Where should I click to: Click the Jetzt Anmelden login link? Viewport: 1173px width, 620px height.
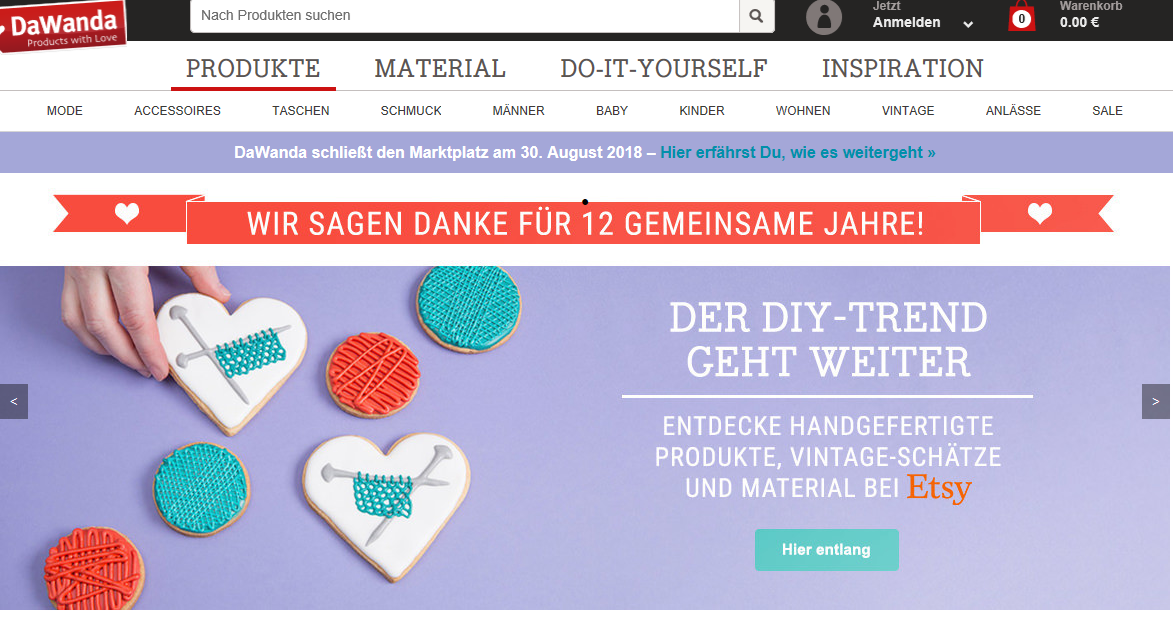[x=906, y=15]
